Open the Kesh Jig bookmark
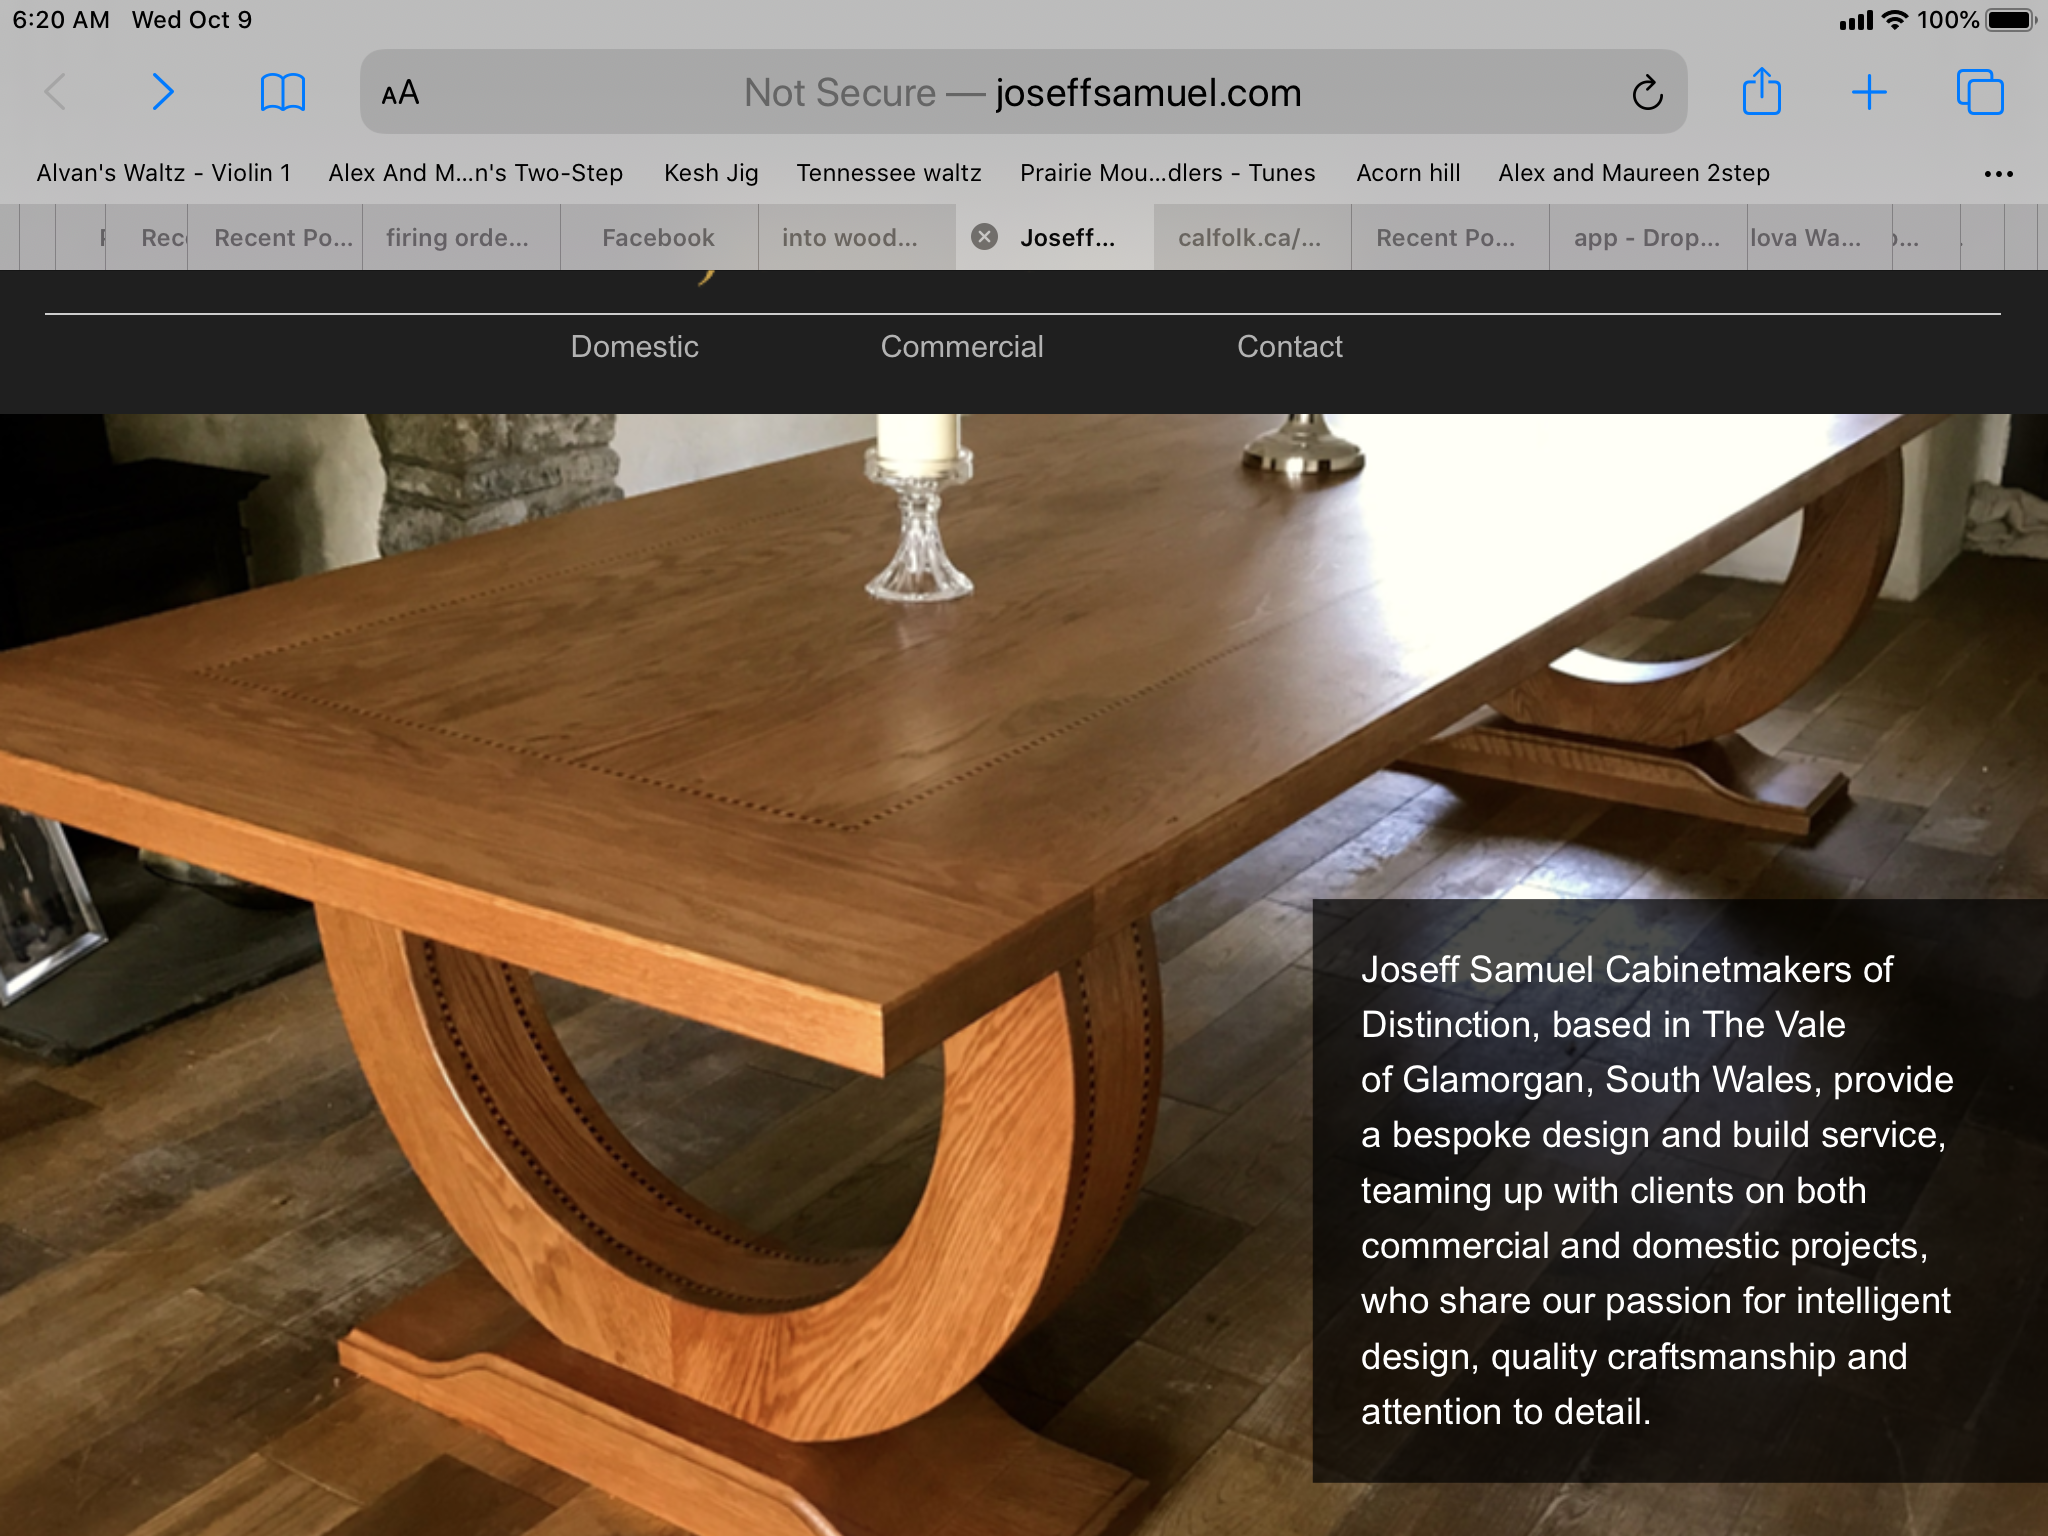2048x1536 pixels. (x=711, y=173)
